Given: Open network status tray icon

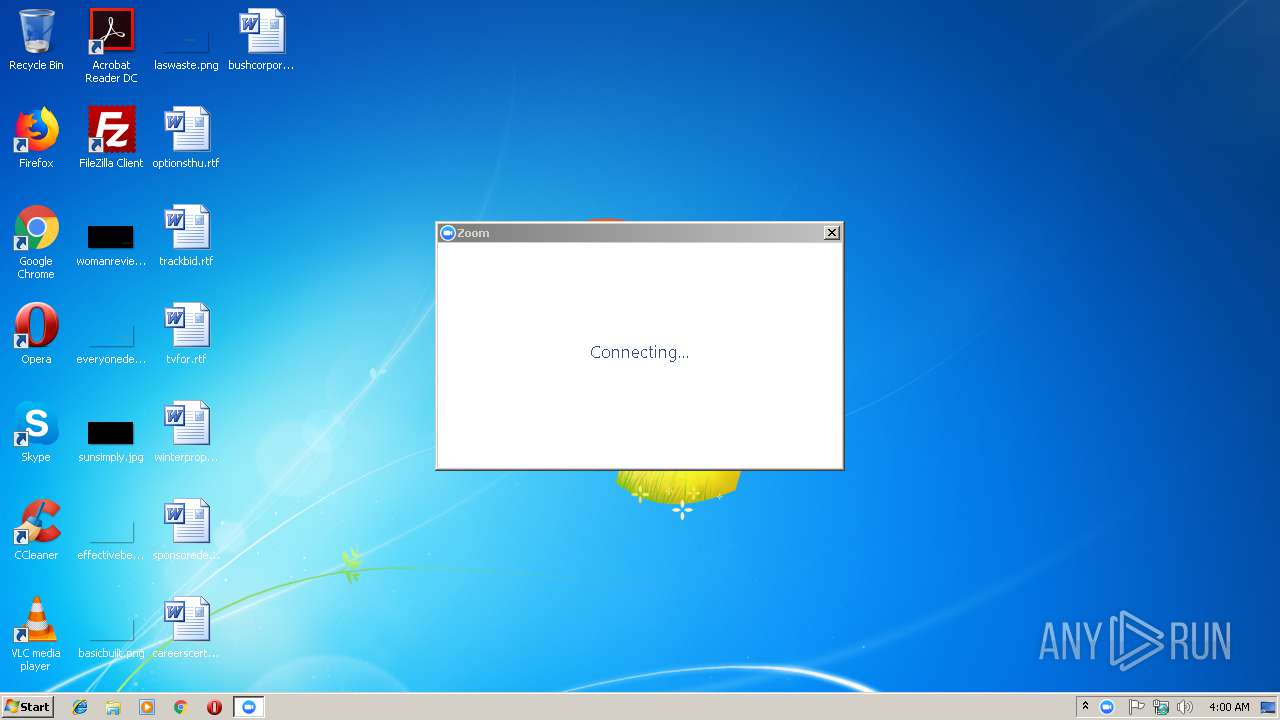Looking at the screenshot, I should pyautogui.click(x=1161, y=707).
